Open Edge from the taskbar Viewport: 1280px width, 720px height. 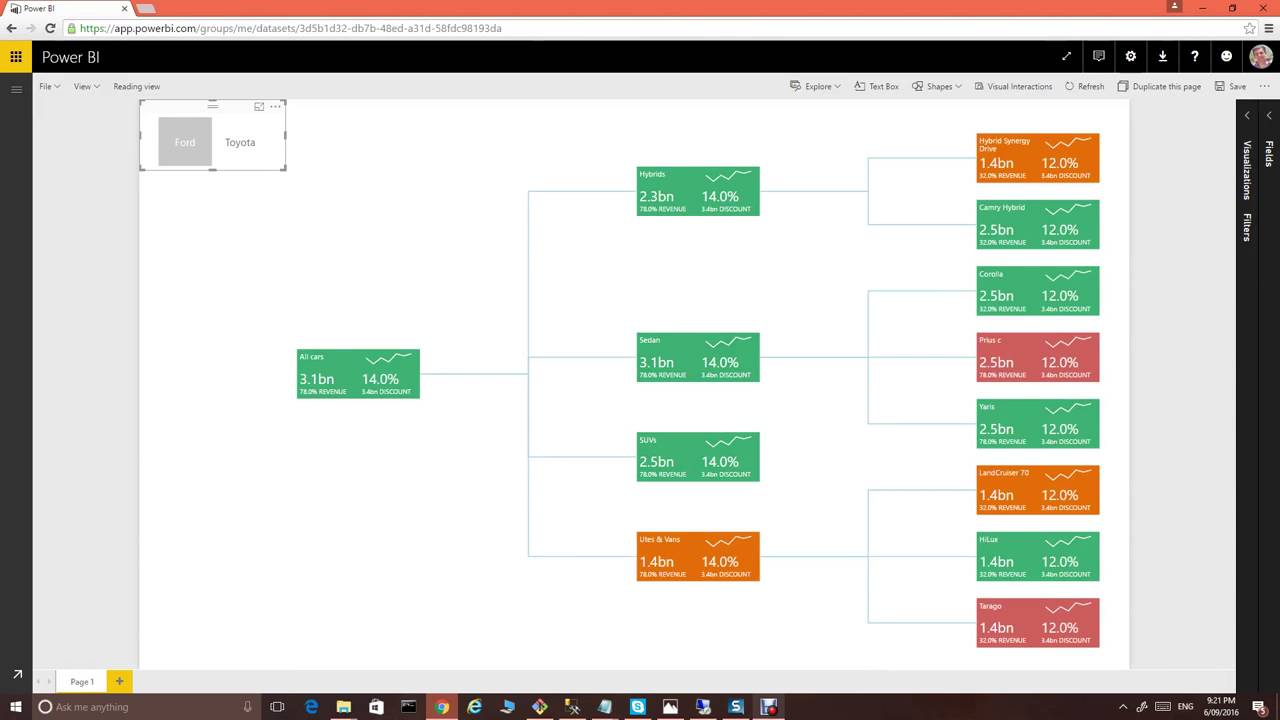point(311,707)
